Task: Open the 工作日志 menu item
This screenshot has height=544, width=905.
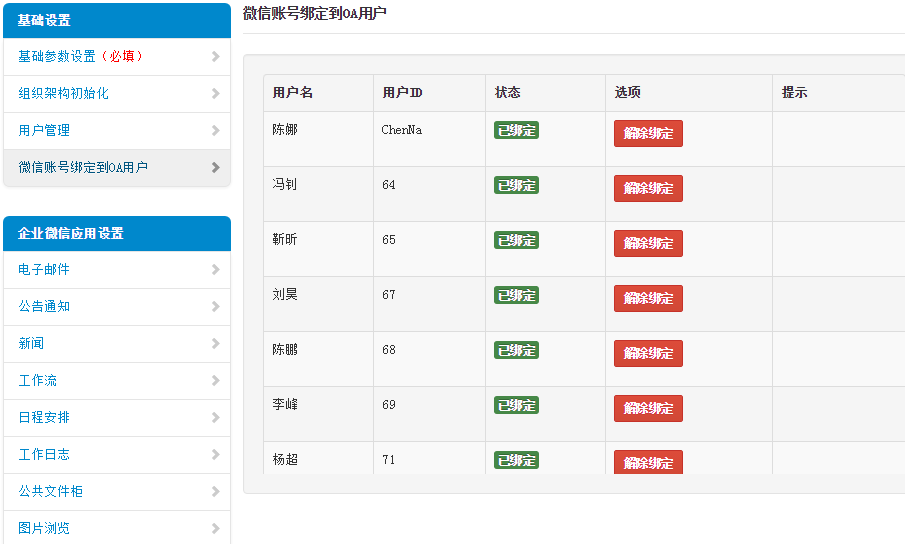Action: tap(45, 455)
